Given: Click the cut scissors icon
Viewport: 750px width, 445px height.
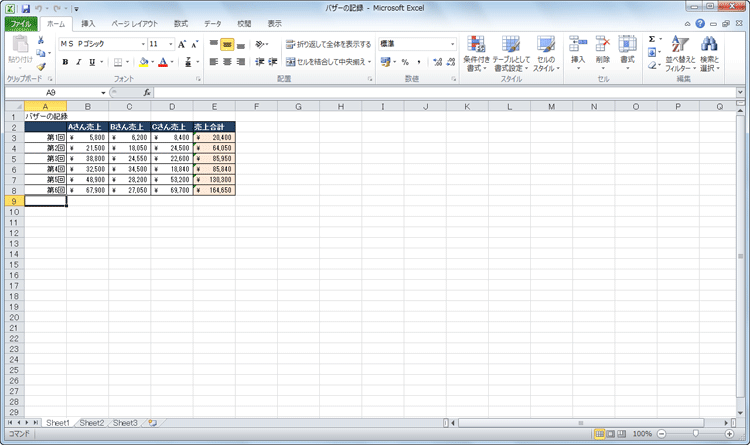Looking at the screenshot, I should (41, 41).
